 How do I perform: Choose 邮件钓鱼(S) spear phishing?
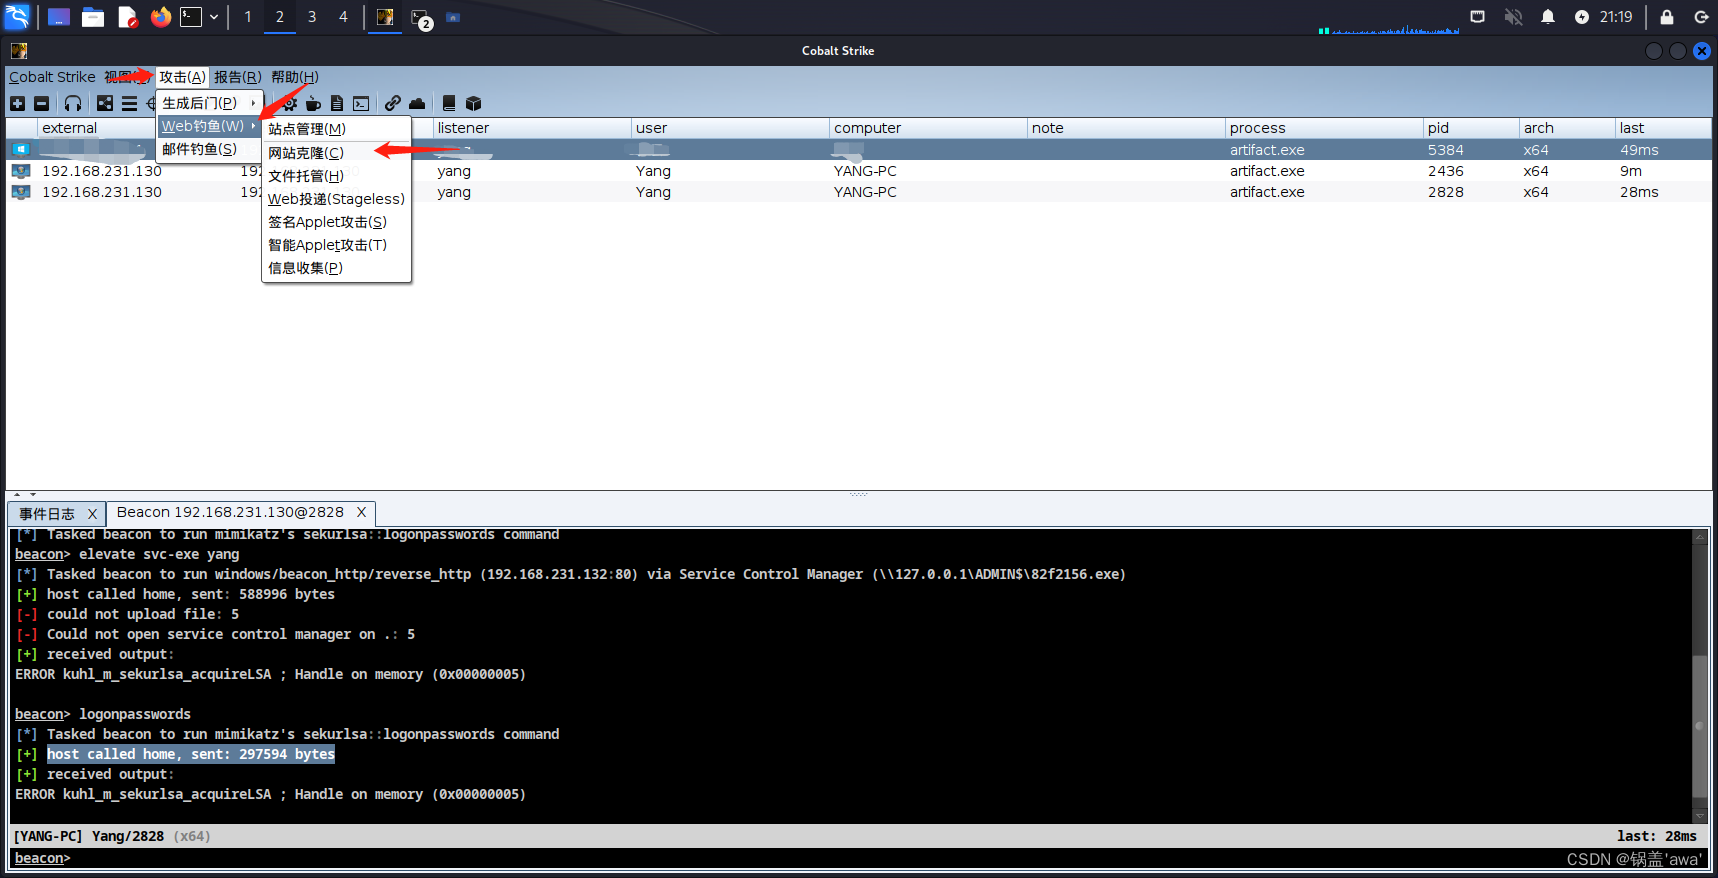[209, 149]
